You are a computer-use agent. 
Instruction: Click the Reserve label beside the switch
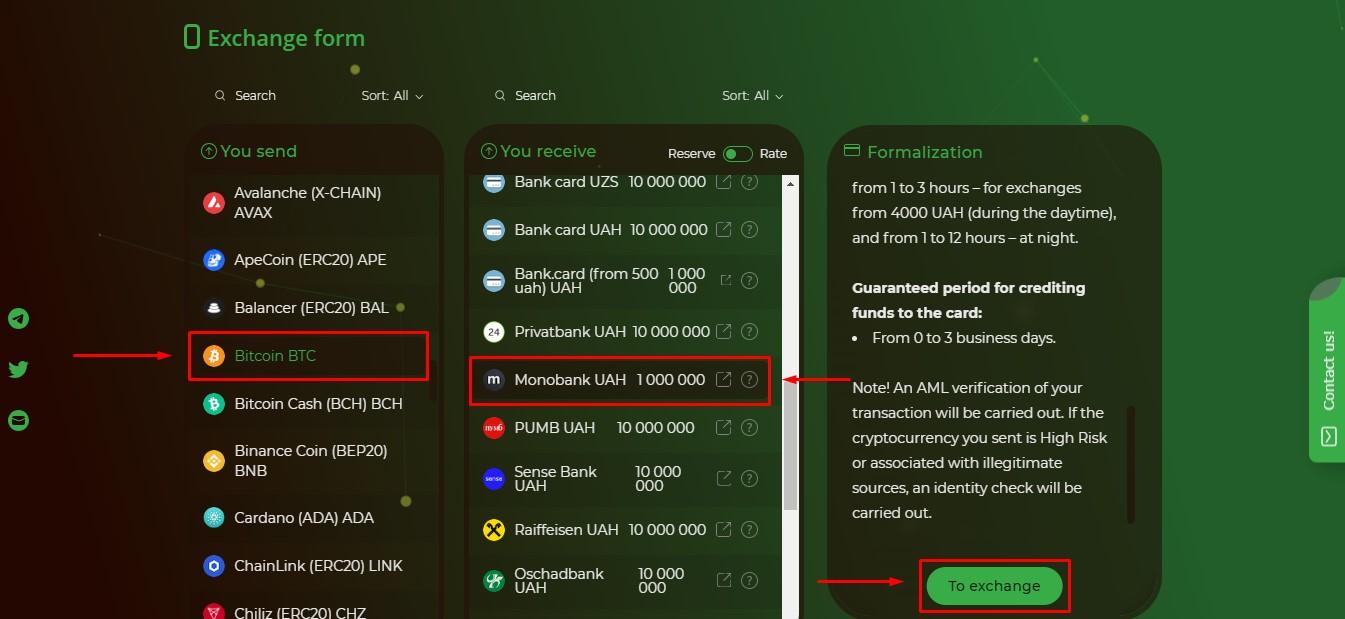692,154
